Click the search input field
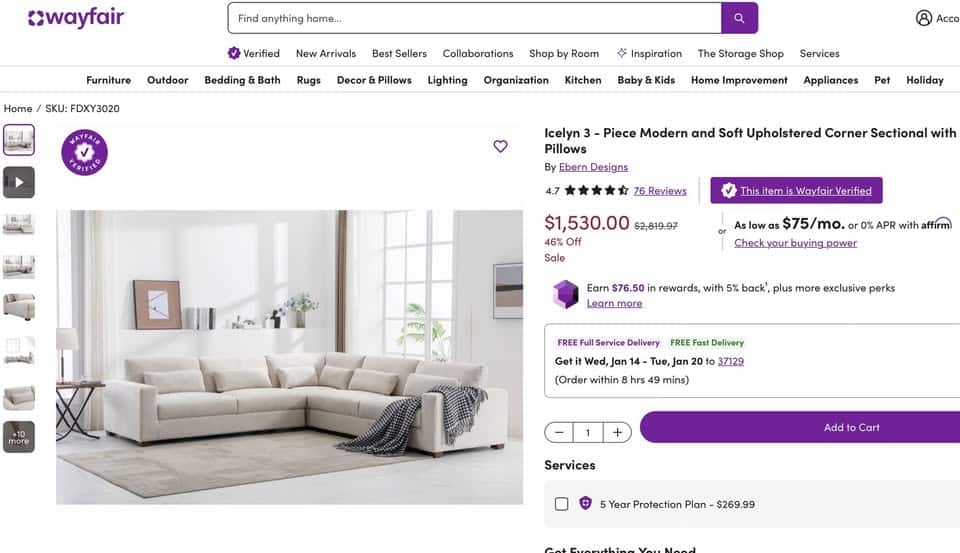Screen dimensions: 960x553 [474, 18]
